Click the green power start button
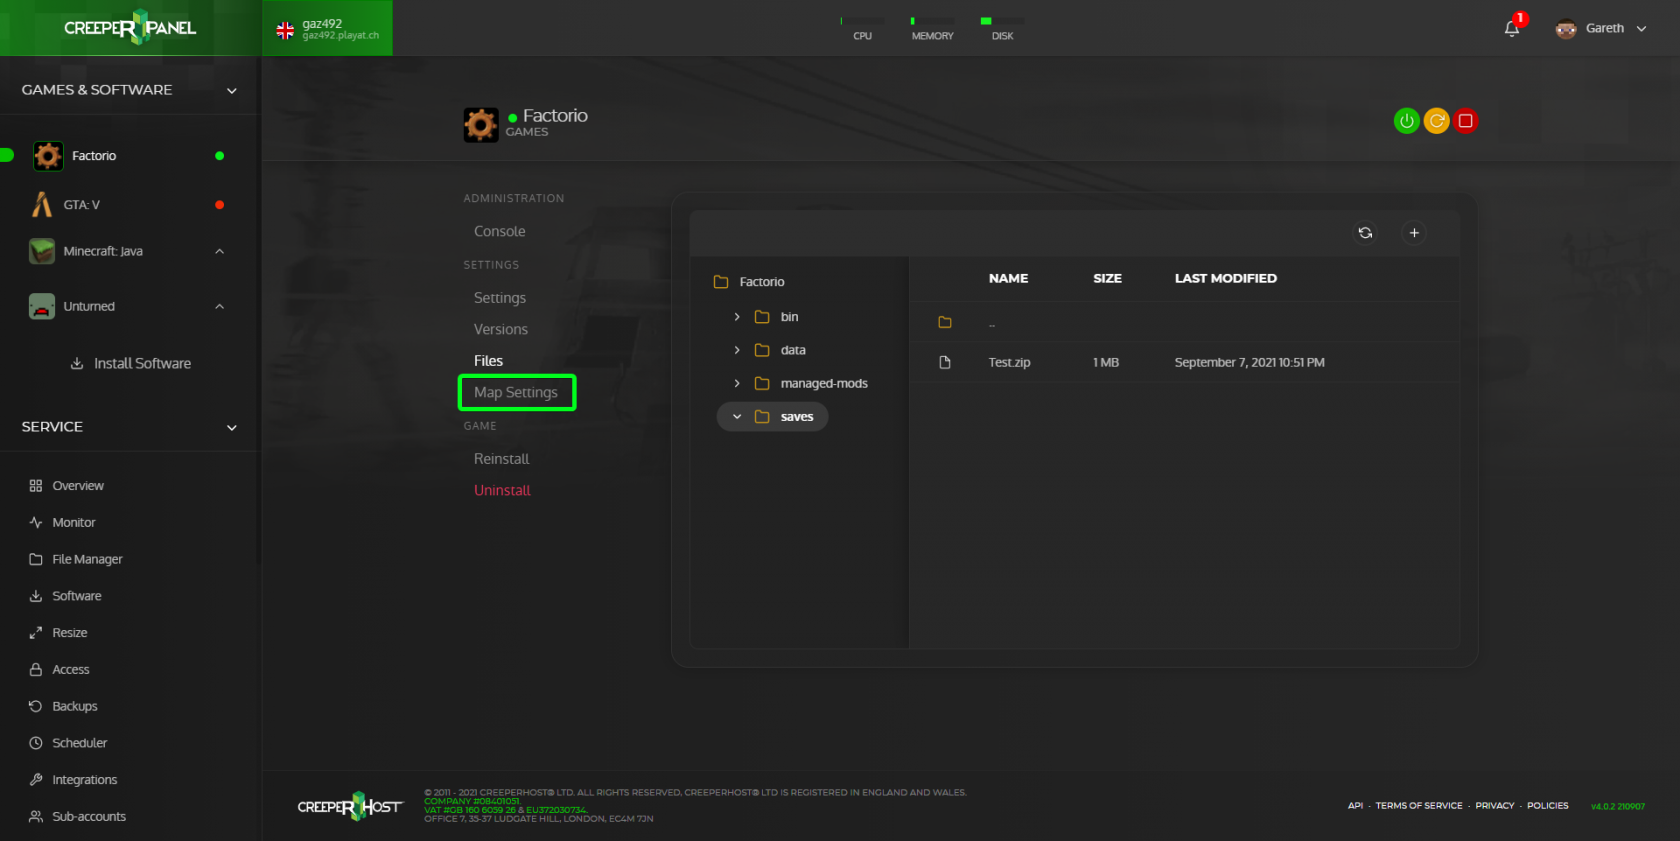 click(1406, 121)
